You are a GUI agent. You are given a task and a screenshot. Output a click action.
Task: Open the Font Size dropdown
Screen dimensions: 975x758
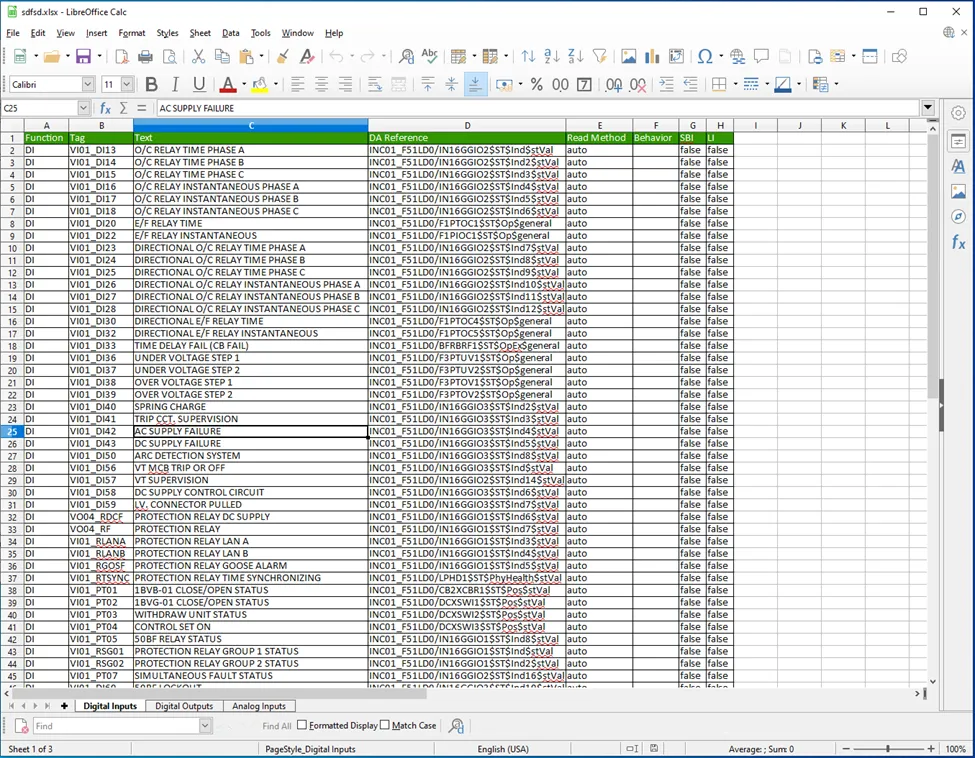[x=127, y=84]
